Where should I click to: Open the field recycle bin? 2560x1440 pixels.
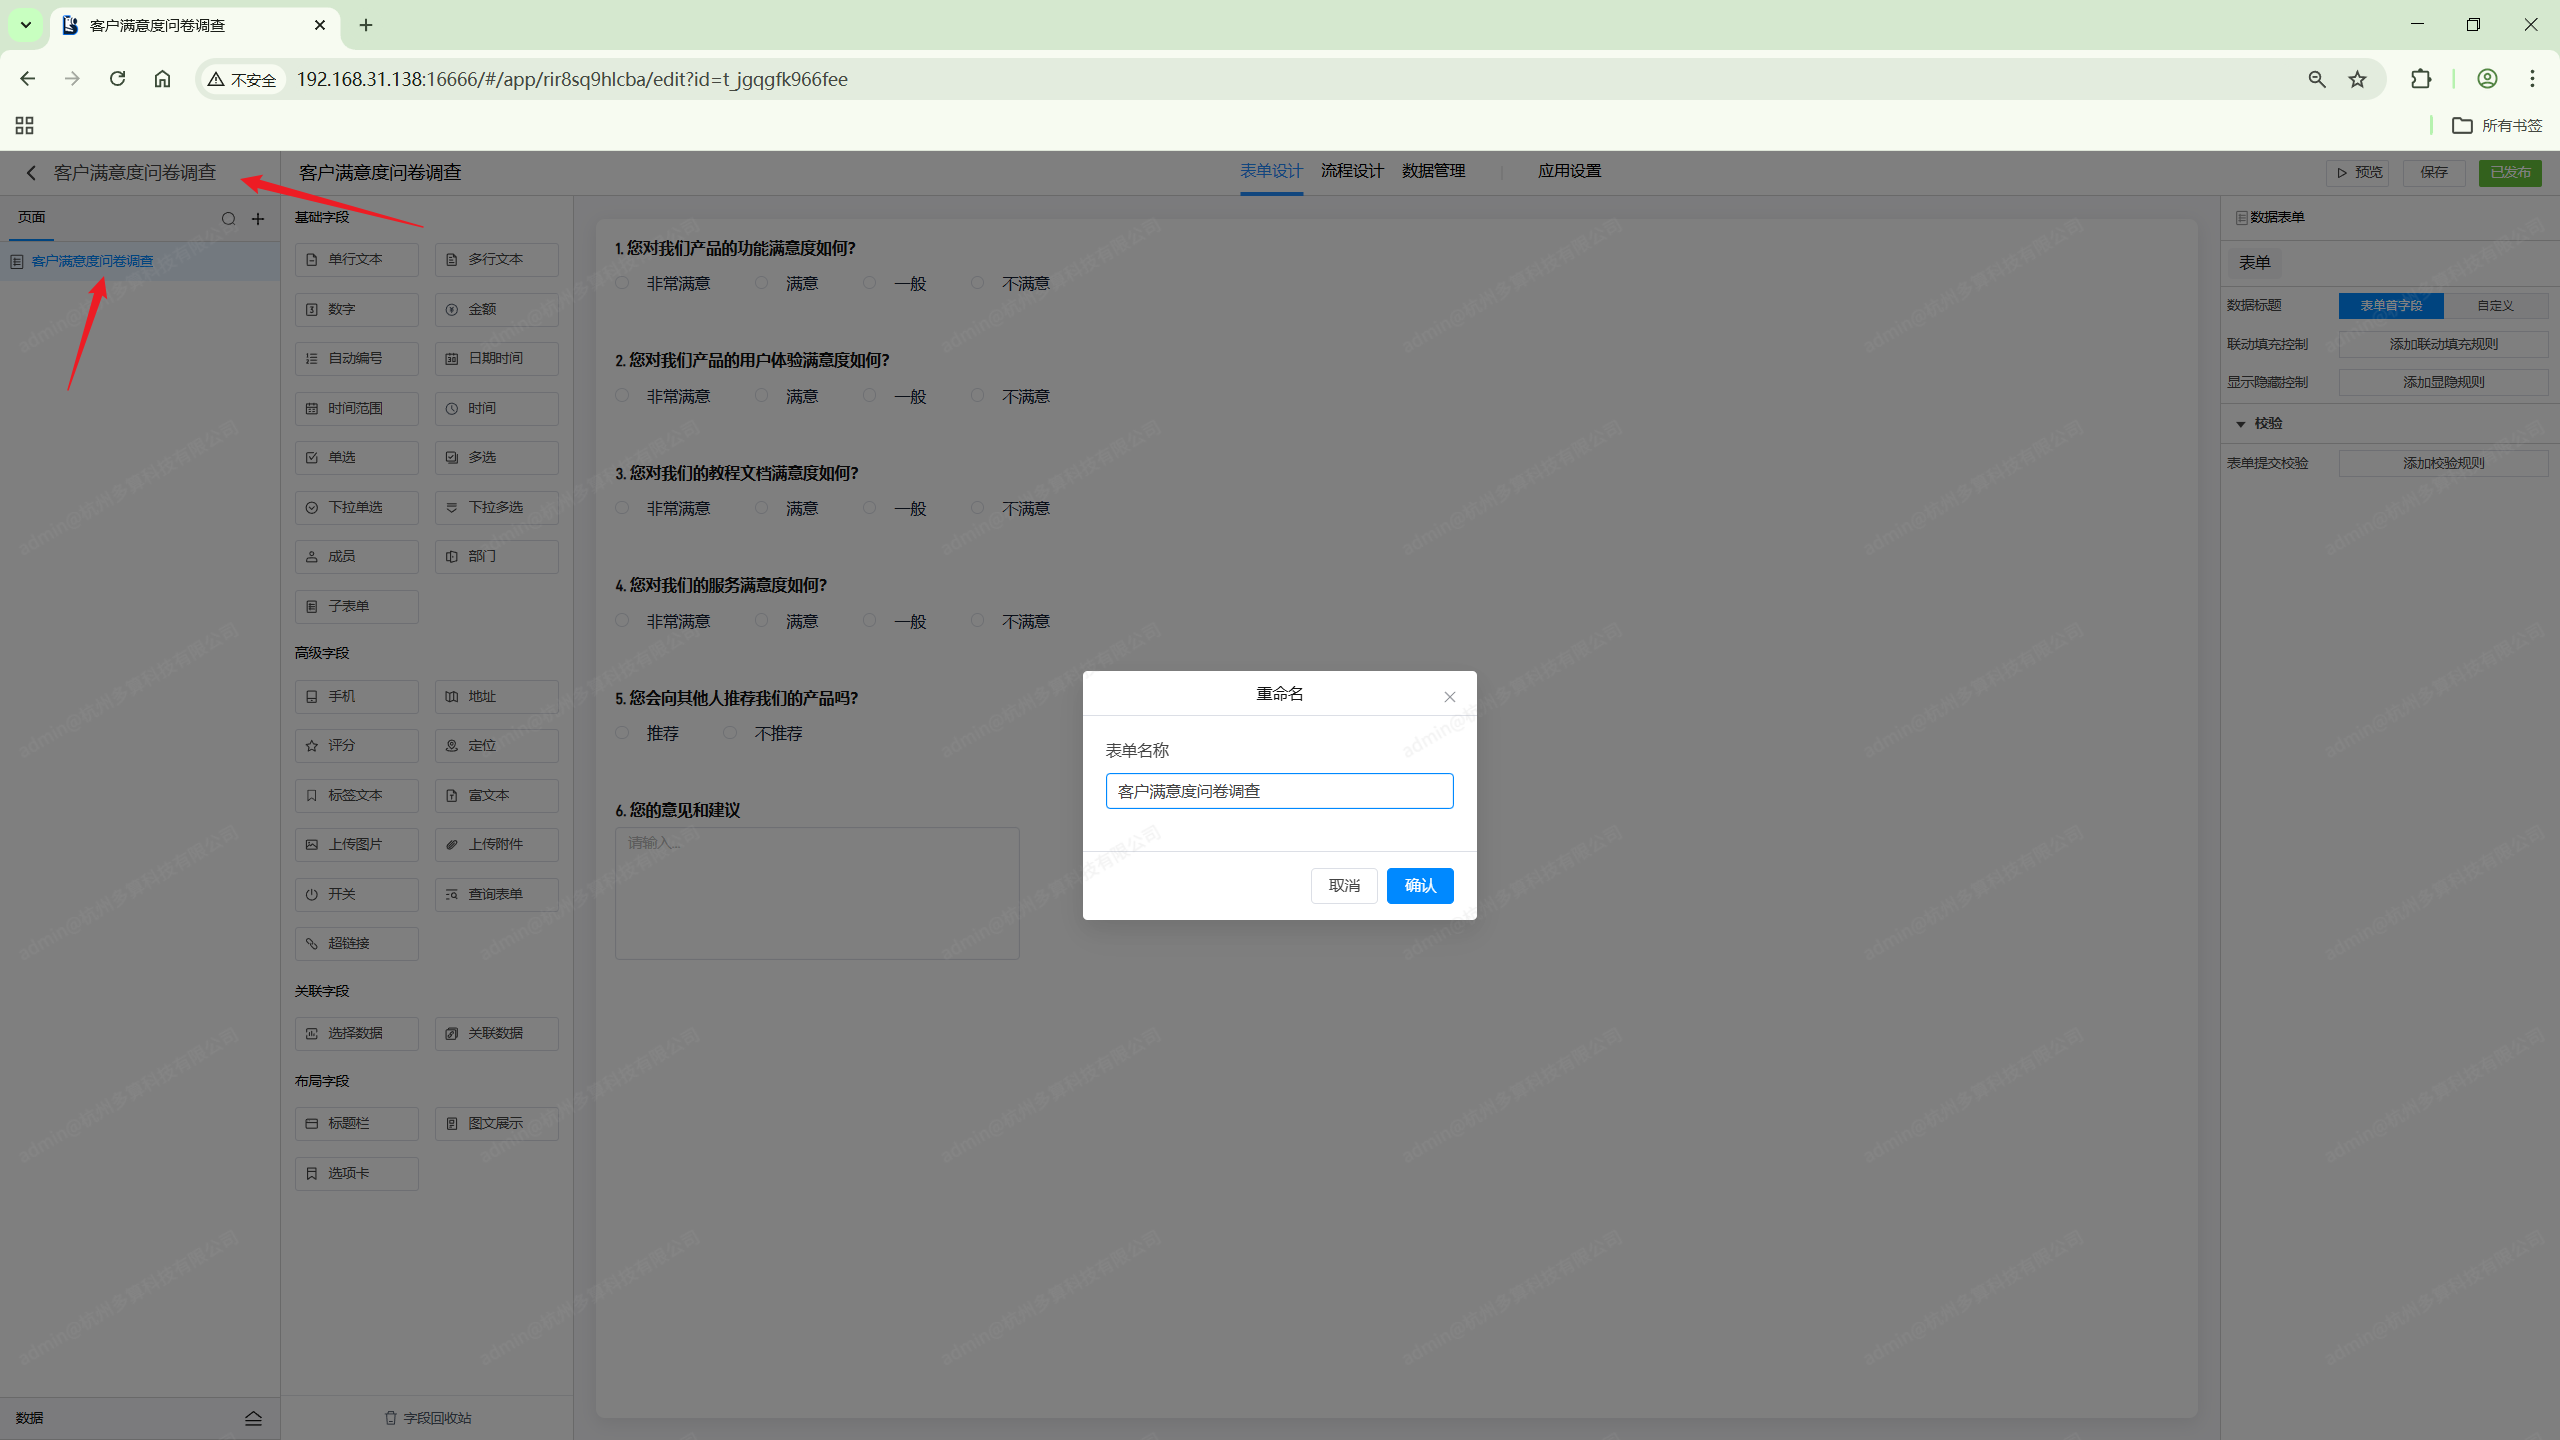click(427, 1417)
